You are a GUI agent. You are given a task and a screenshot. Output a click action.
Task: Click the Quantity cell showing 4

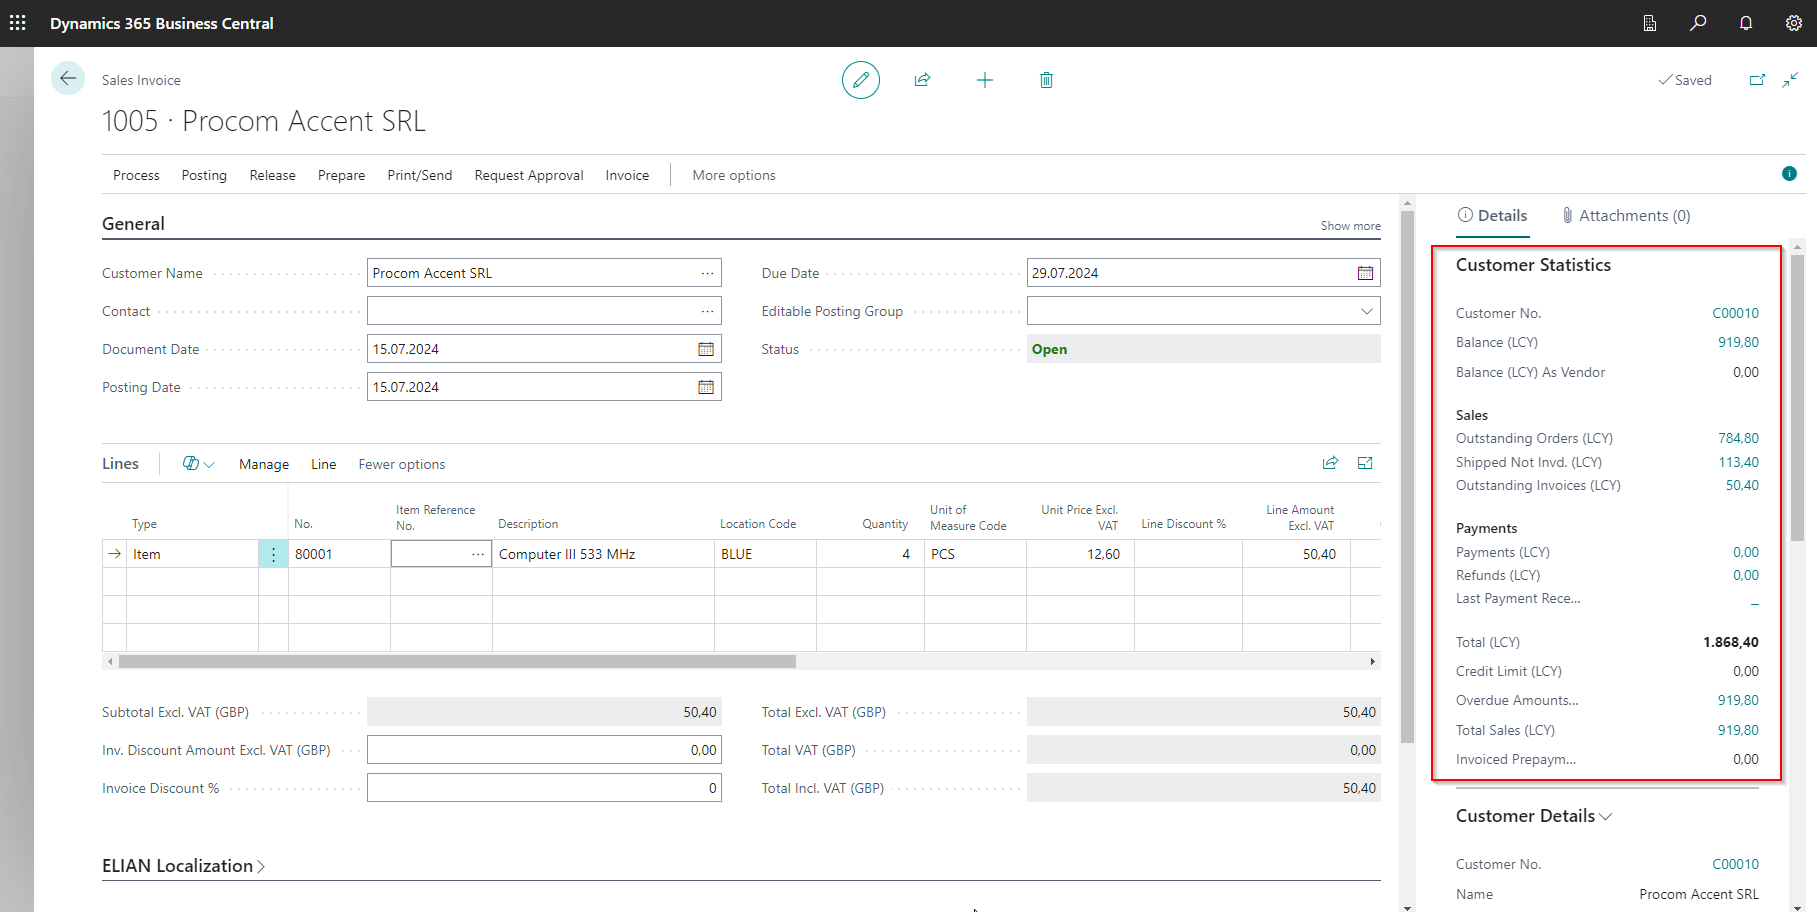click(x=870, y=554)
